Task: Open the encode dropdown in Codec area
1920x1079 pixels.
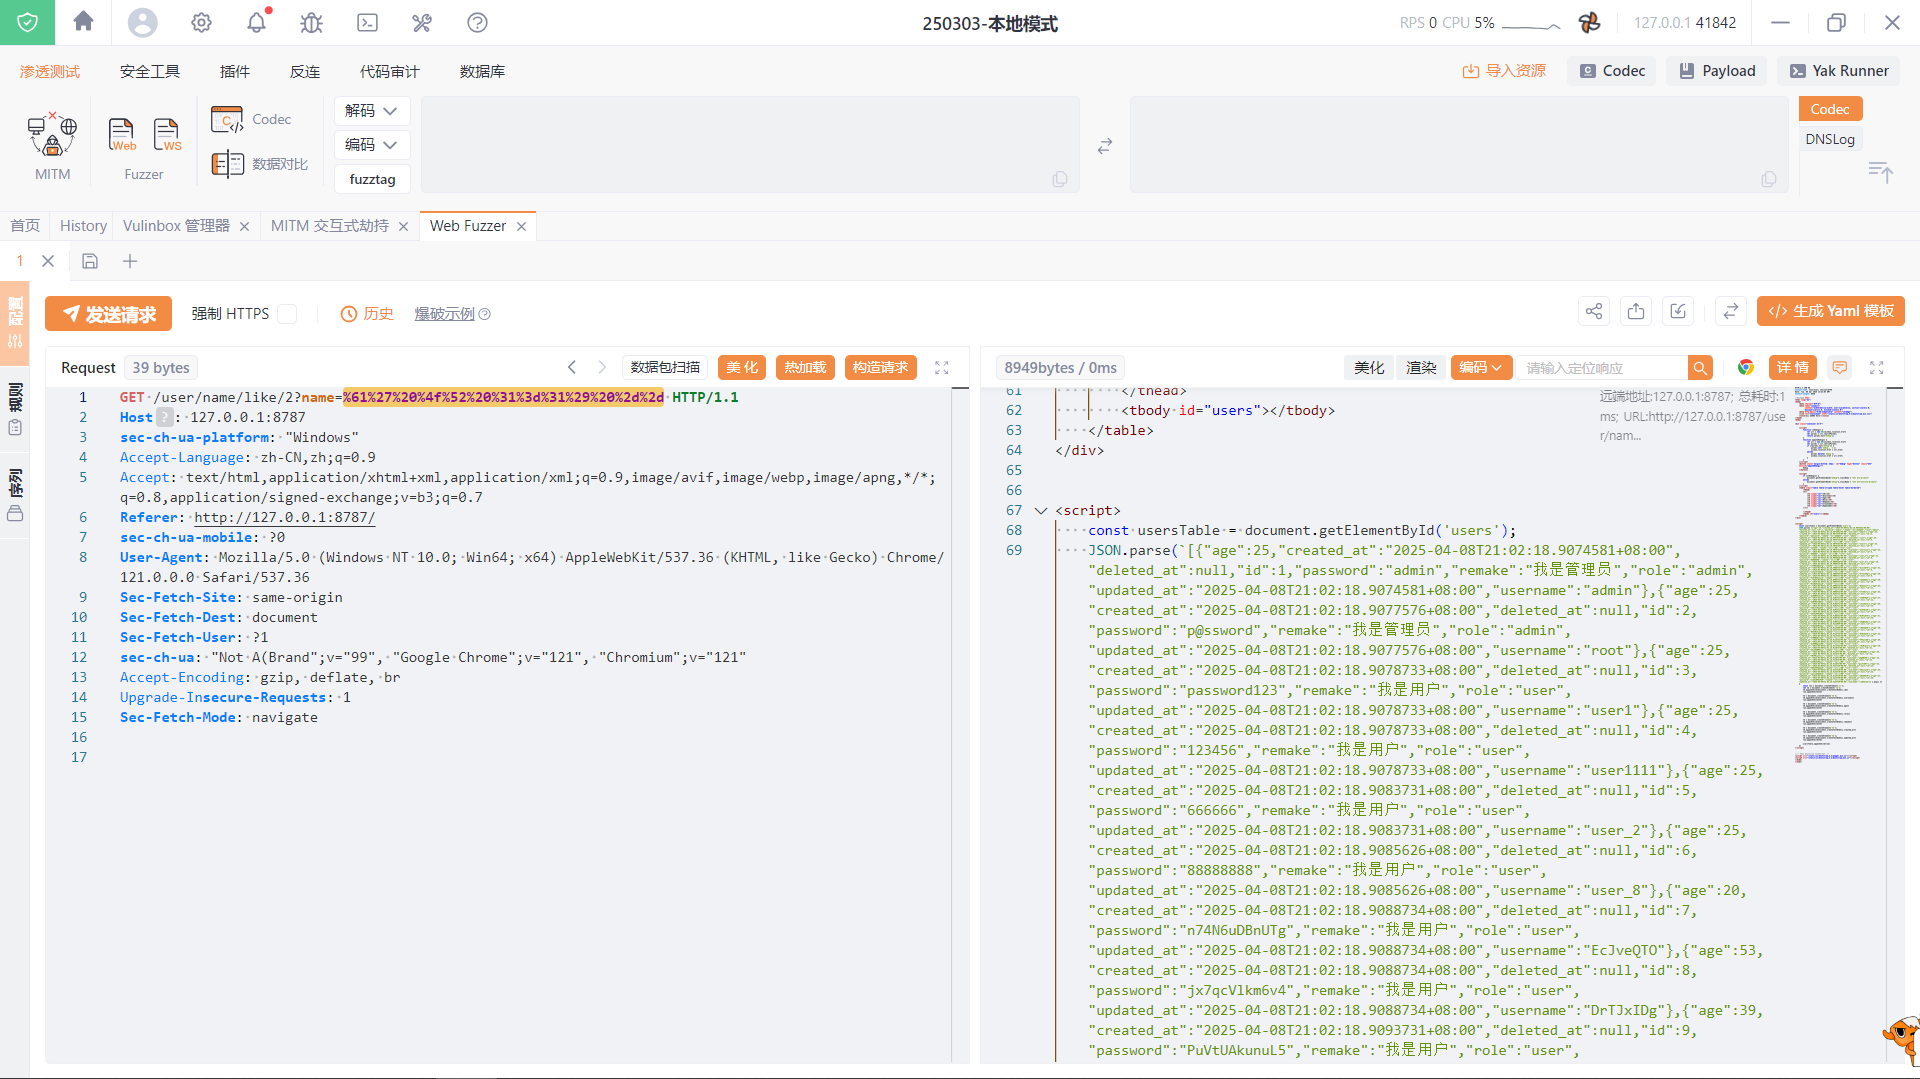Action: click(372, 145)
